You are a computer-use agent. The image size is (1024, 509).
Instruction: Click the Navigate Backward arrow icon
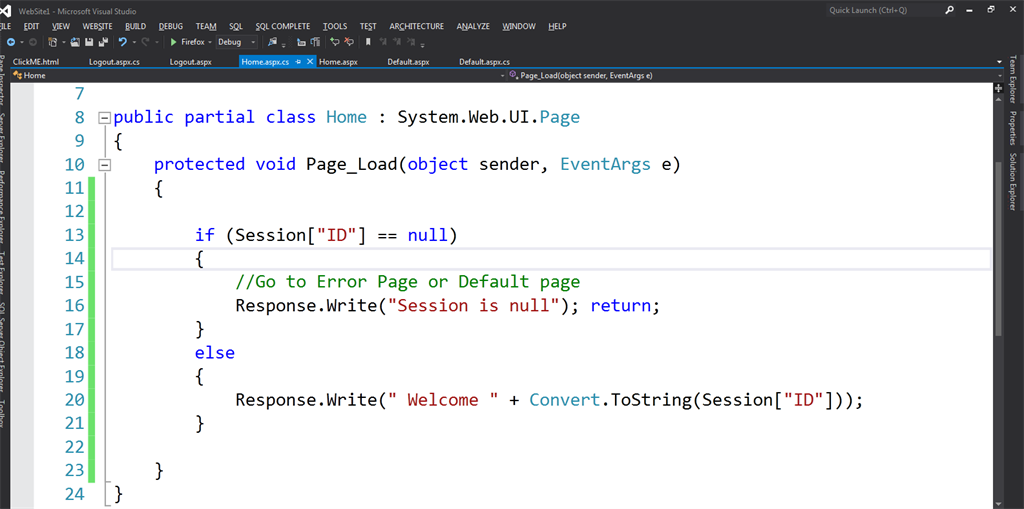(x=10, y=42)
